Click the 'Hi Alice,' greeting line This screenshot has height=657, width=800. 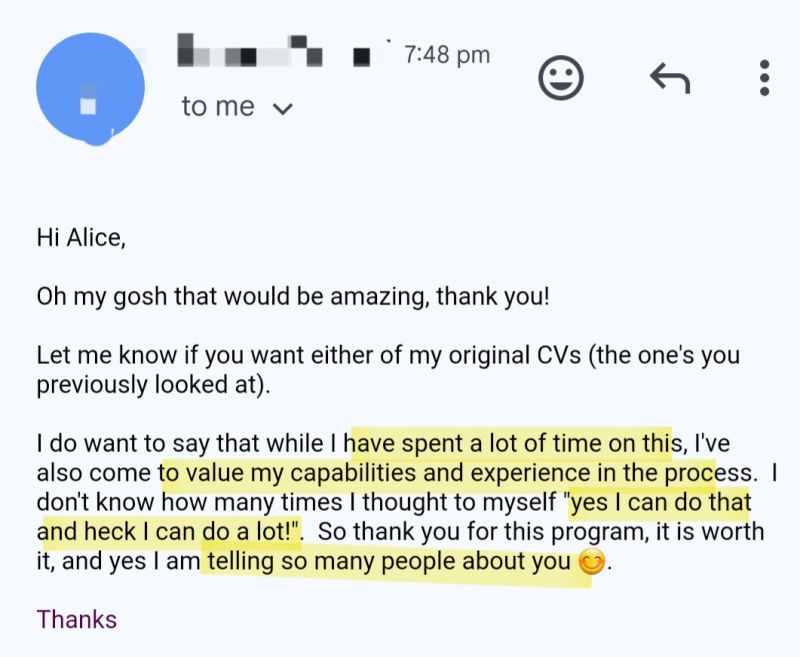click(82, 238)
